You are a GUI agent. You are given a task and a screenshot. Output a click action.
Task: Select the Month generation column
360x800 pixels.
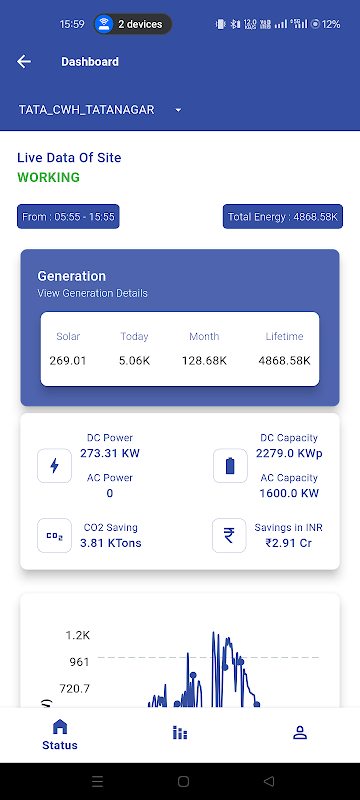(204, 348)
